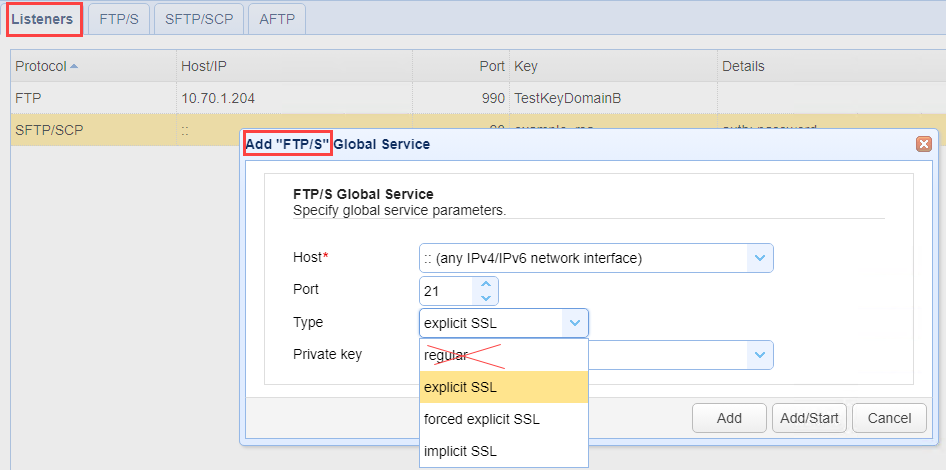946x470 pixels.
Task: Switch to the AFTP tab
Action: point(277,19)
